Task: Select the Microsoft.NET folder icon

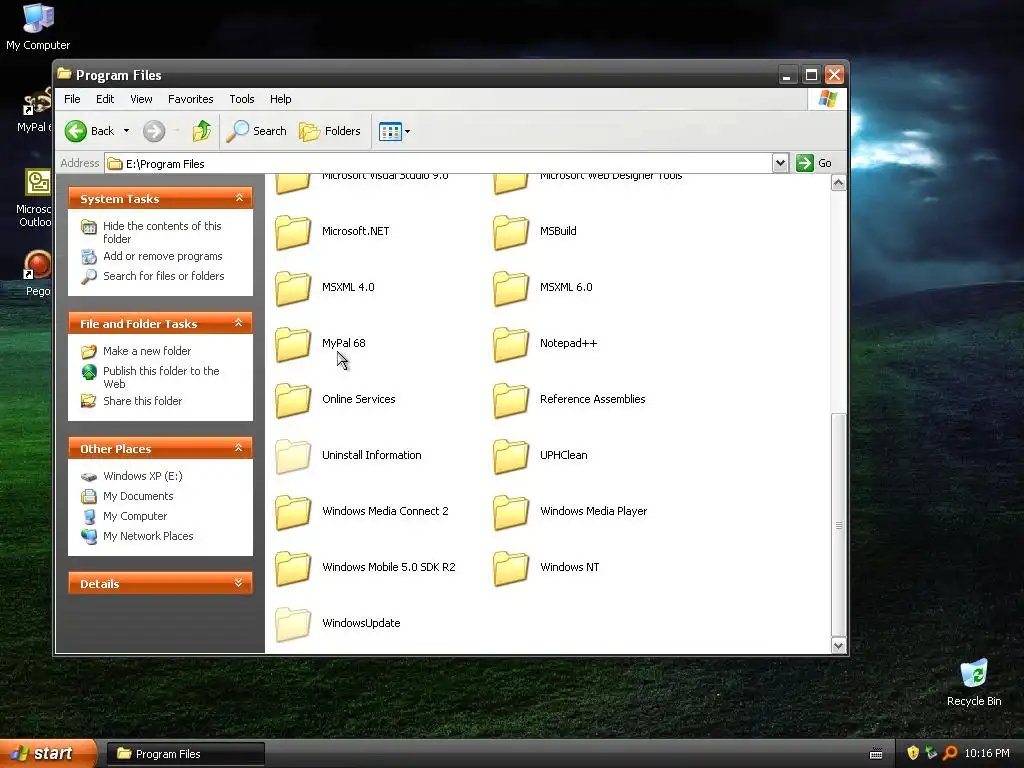Action: (x=293, y=232)
